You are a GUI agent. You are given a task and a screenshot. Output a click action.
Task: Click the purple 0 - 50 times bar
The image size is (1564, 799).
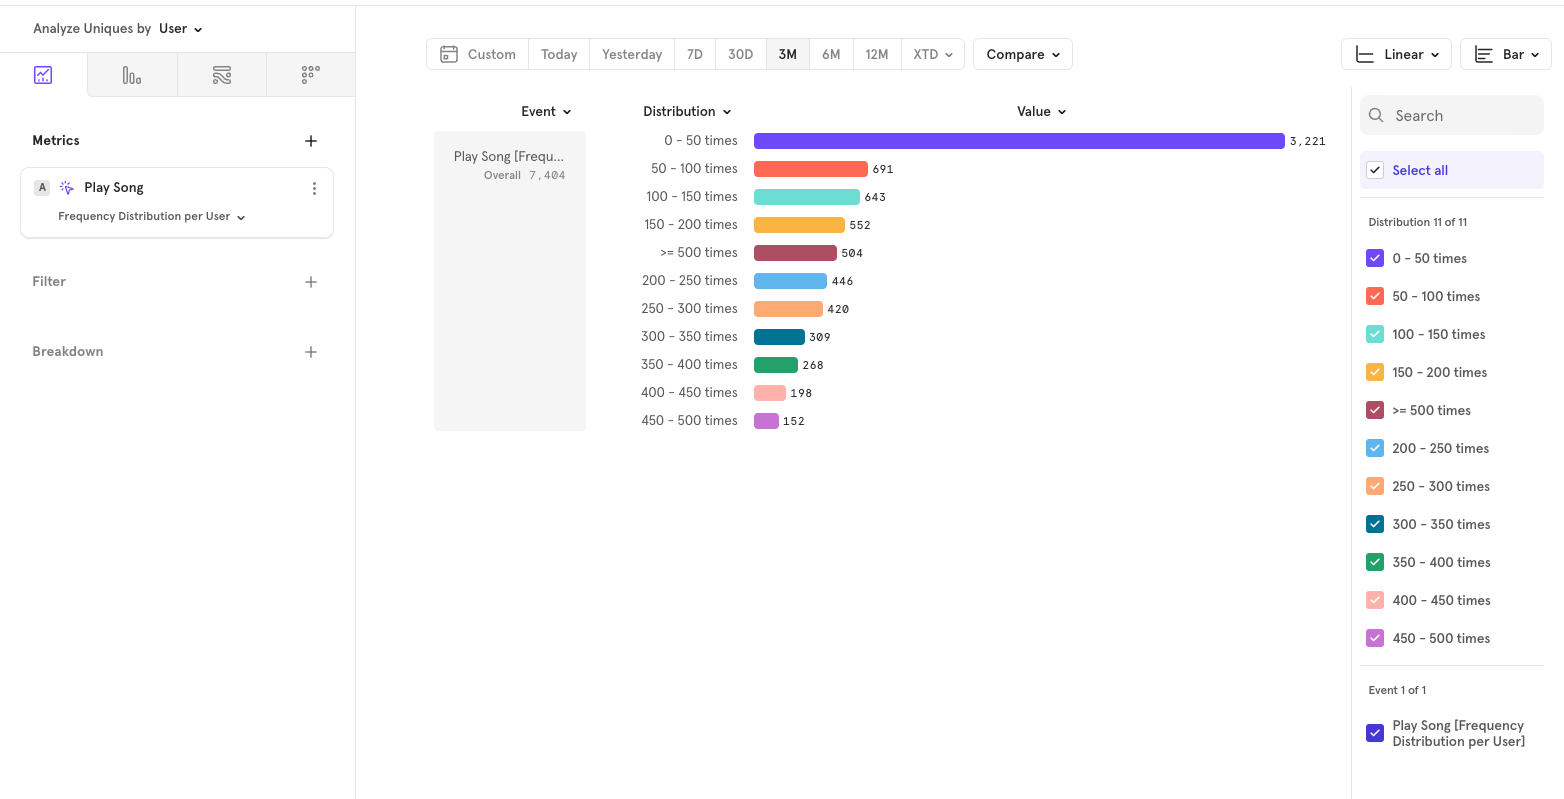1018,141
